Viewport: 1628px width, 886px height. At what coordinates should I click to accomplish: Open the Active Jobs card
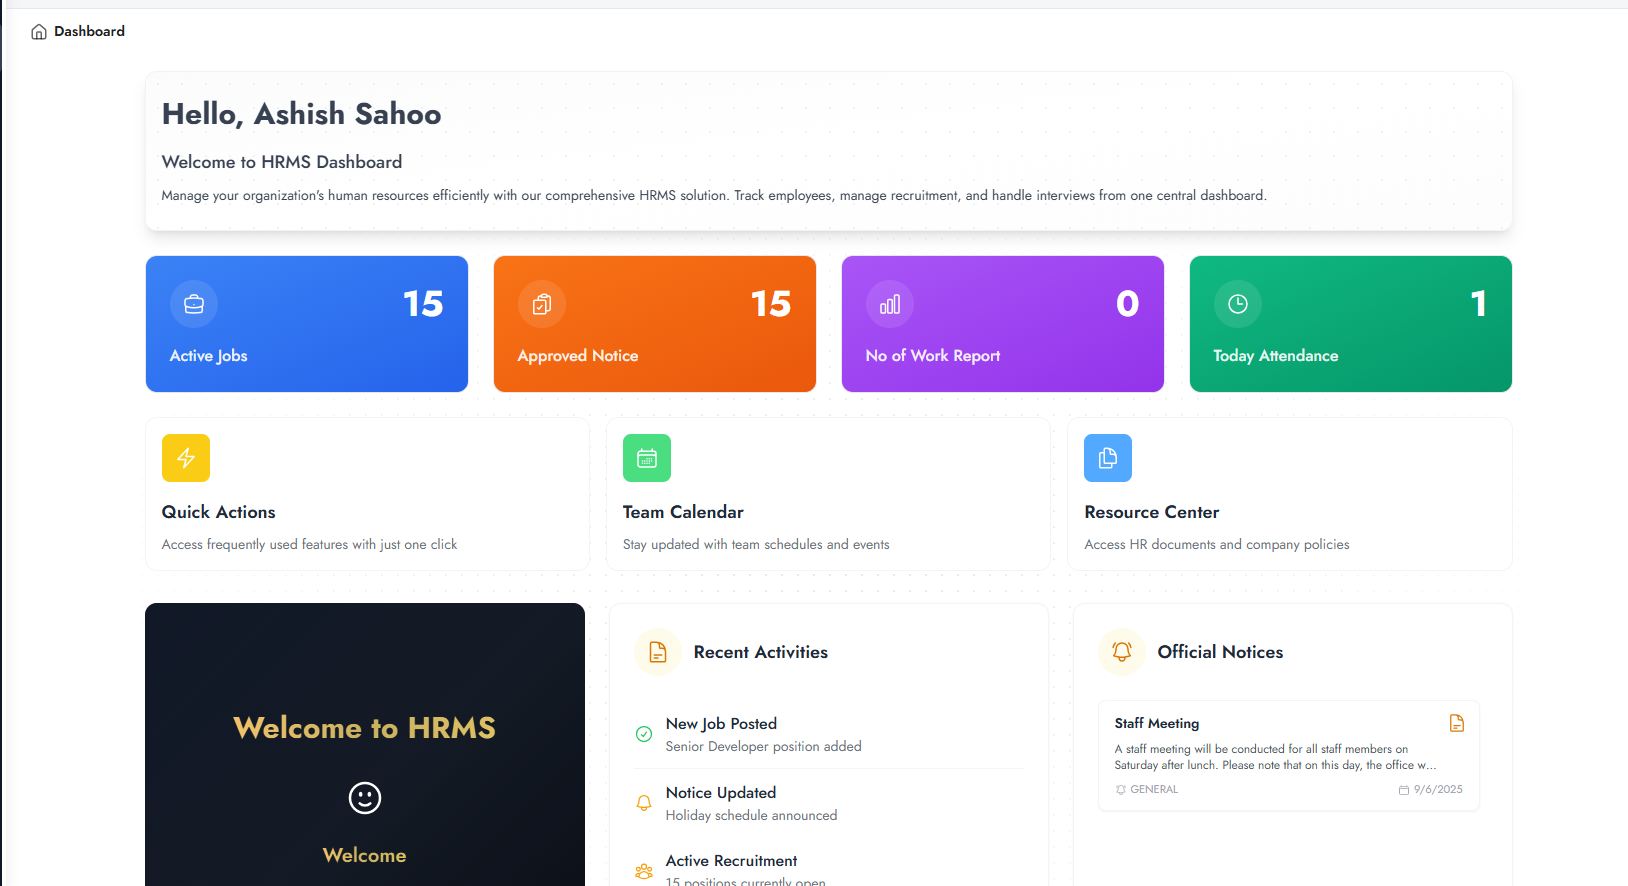point(307,324)
